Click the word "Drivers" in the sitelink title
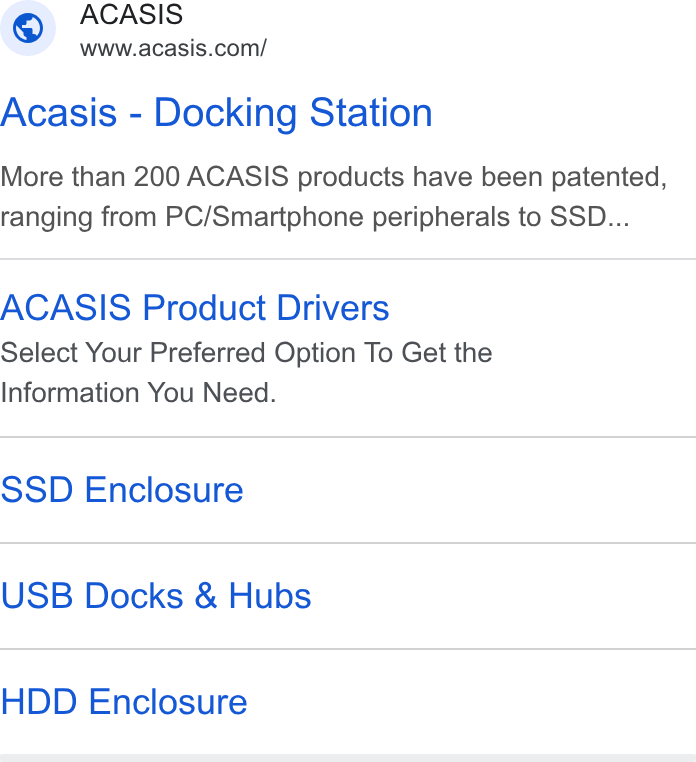Image resolution: width=696 pixels, height=762 pixels. [333, 308]
